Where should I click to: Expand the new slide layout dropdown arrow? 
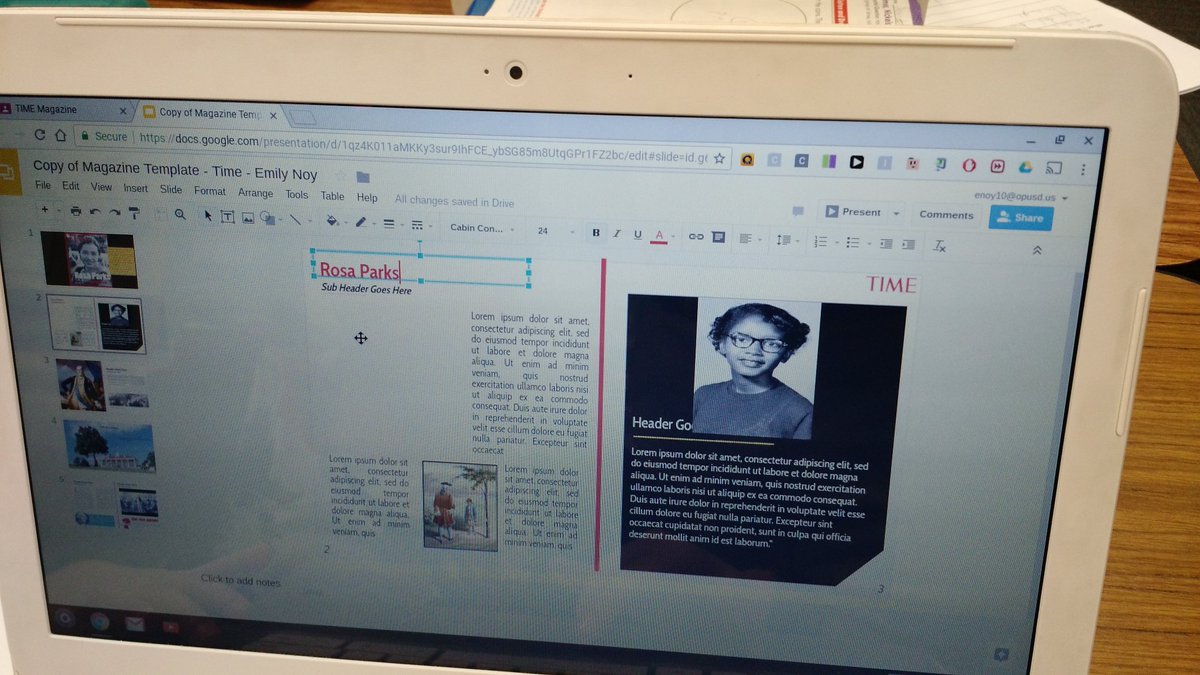(59, 211)
